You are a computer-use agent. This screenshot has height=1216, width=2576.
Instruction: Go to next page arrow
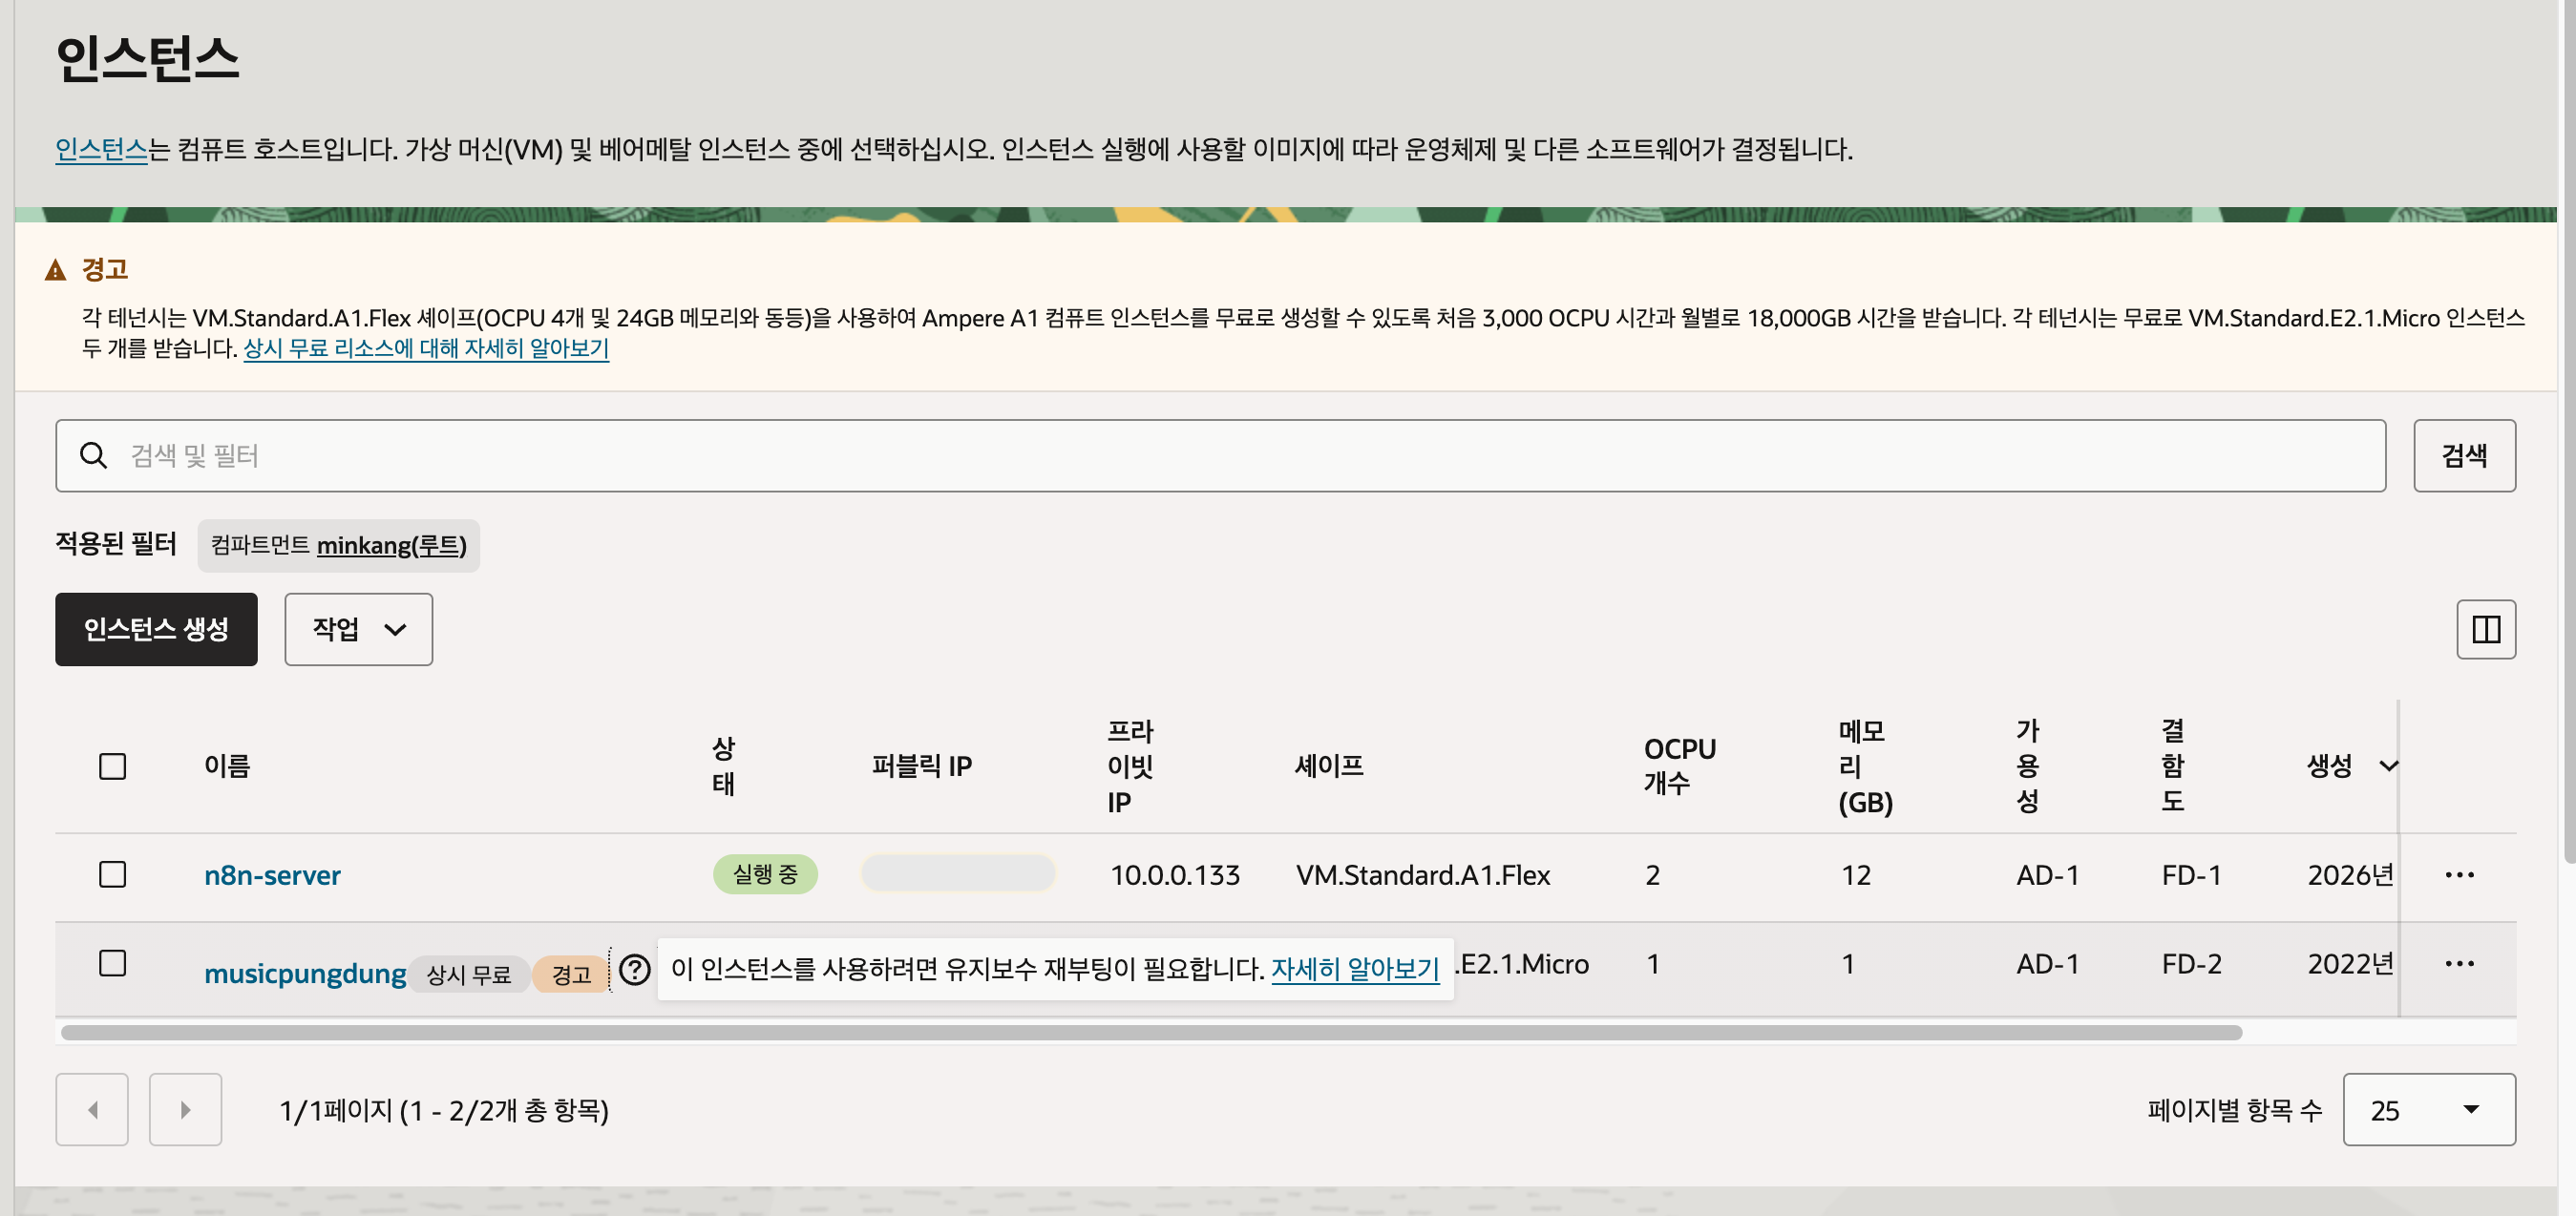tap(185, 1109)
